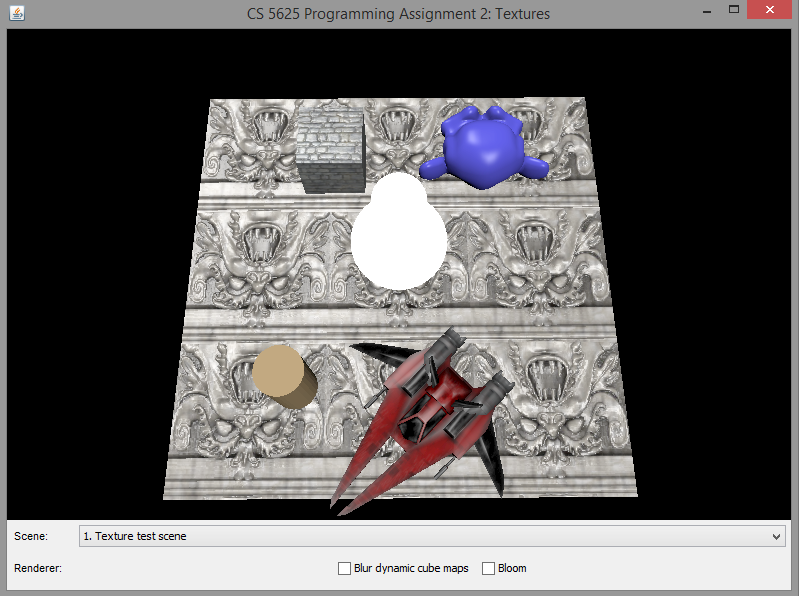
Task: Click the arrow on the Scene combo box
Action: click(778, 536)
